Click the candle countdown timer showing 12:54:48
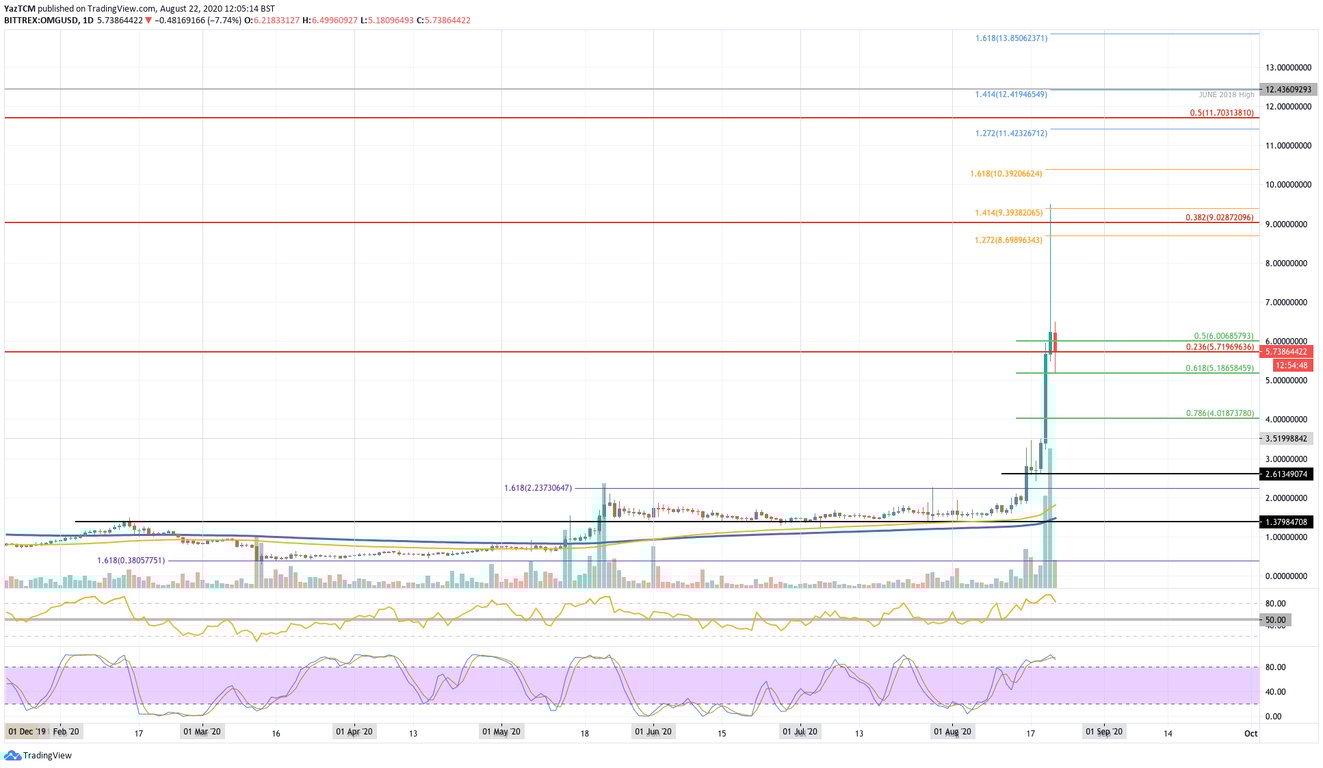The width and height of the screenshot is (1323, 768). (1290, 365)
